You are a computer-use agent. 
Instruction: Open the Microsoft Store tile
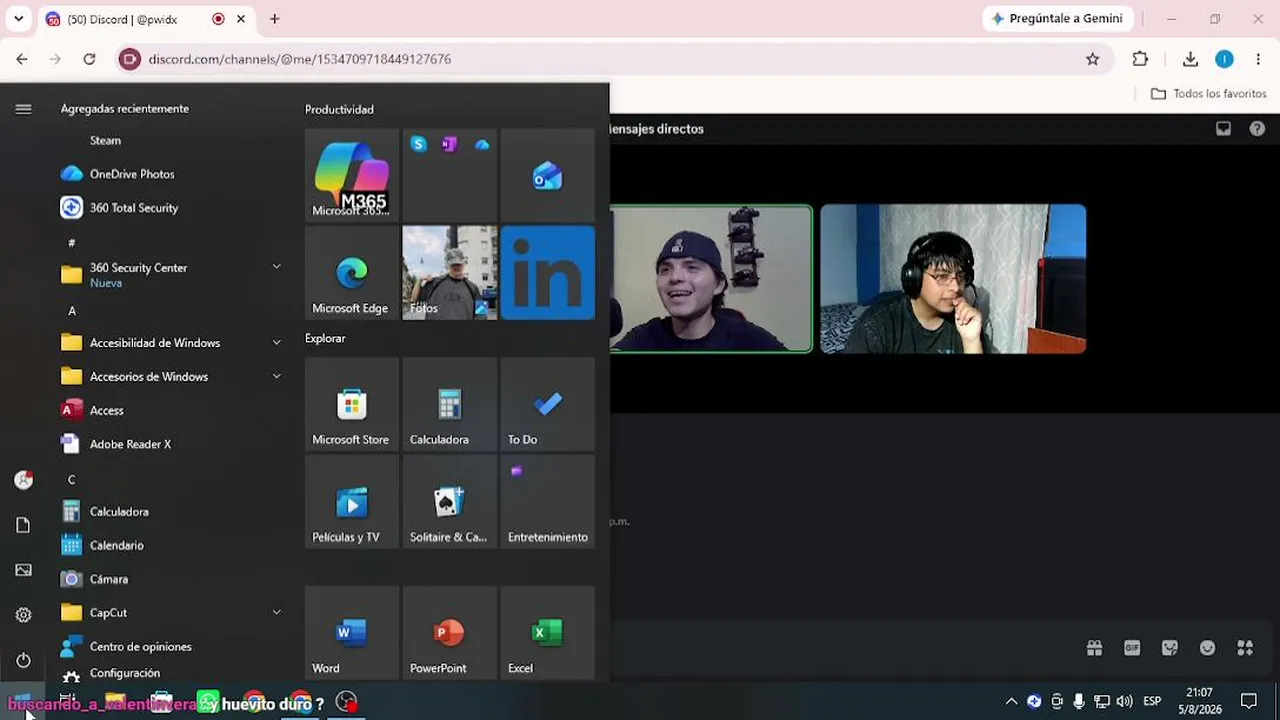coord(351,404)
